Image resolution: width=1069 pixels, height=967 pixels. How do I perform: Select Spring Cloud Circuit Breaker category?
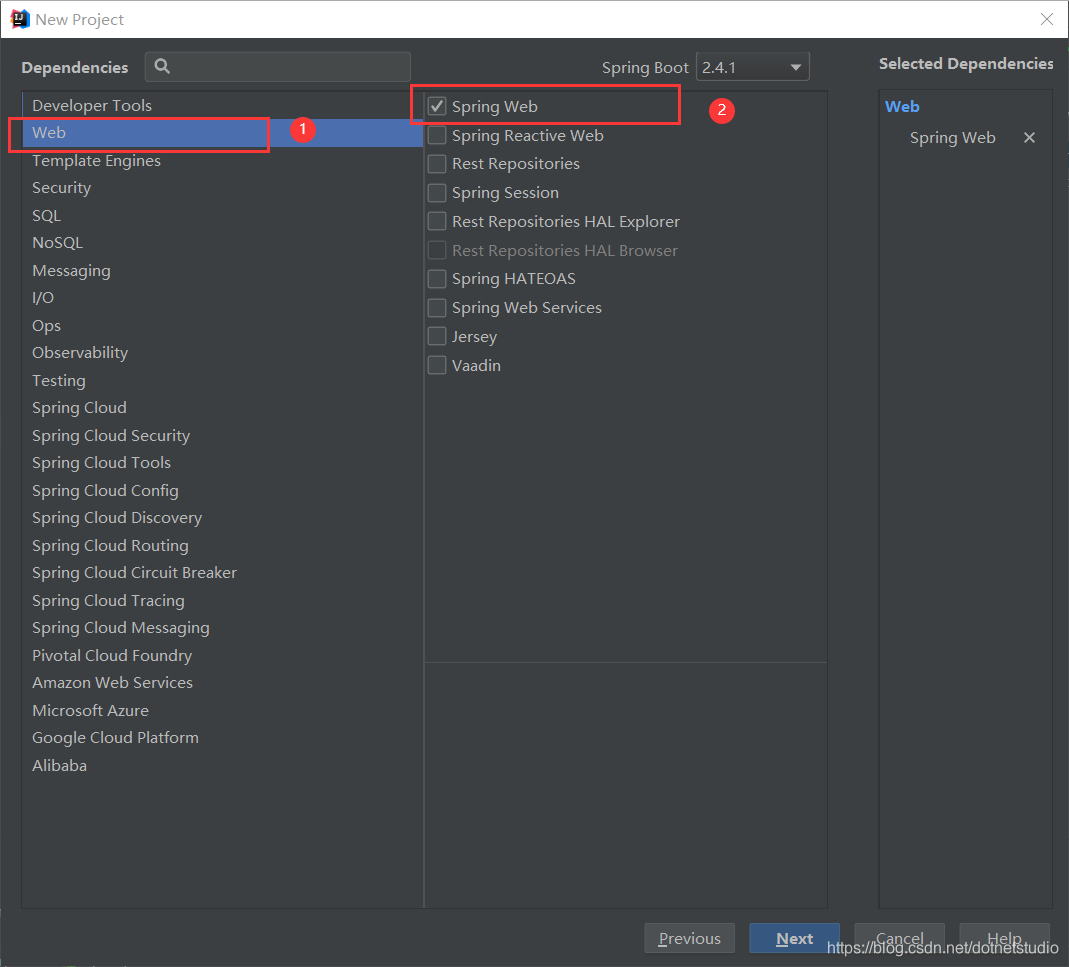(222, 573)
